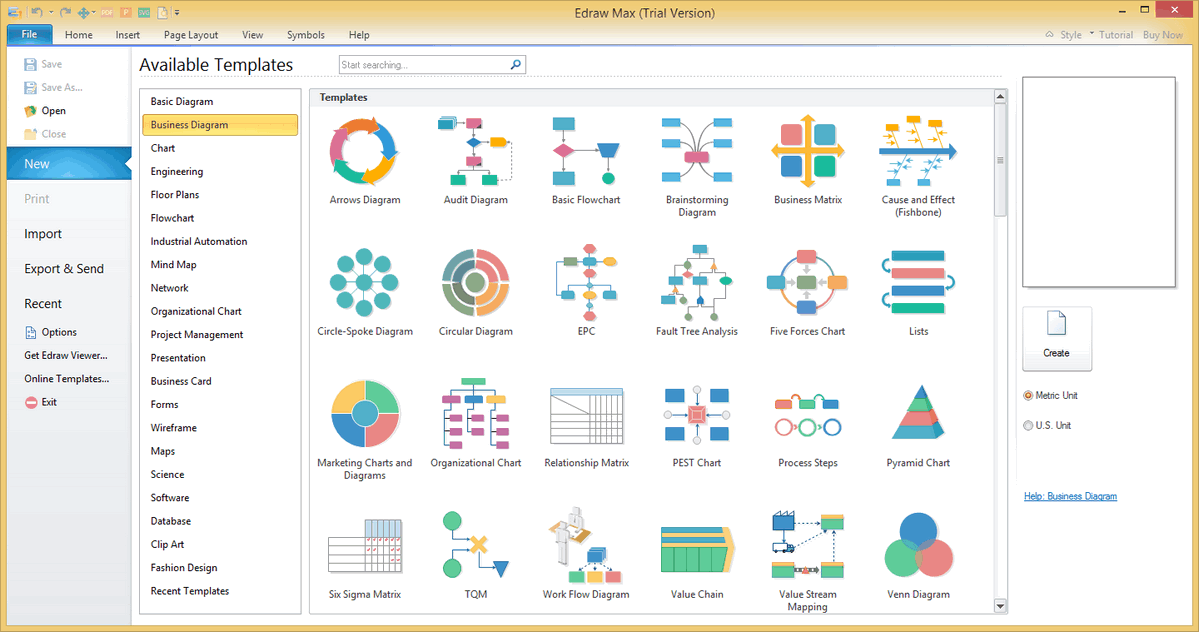Screen dimensions: 1199x632
Task: Open the Help: Business Diagram link
Action: pos(1070,497)
